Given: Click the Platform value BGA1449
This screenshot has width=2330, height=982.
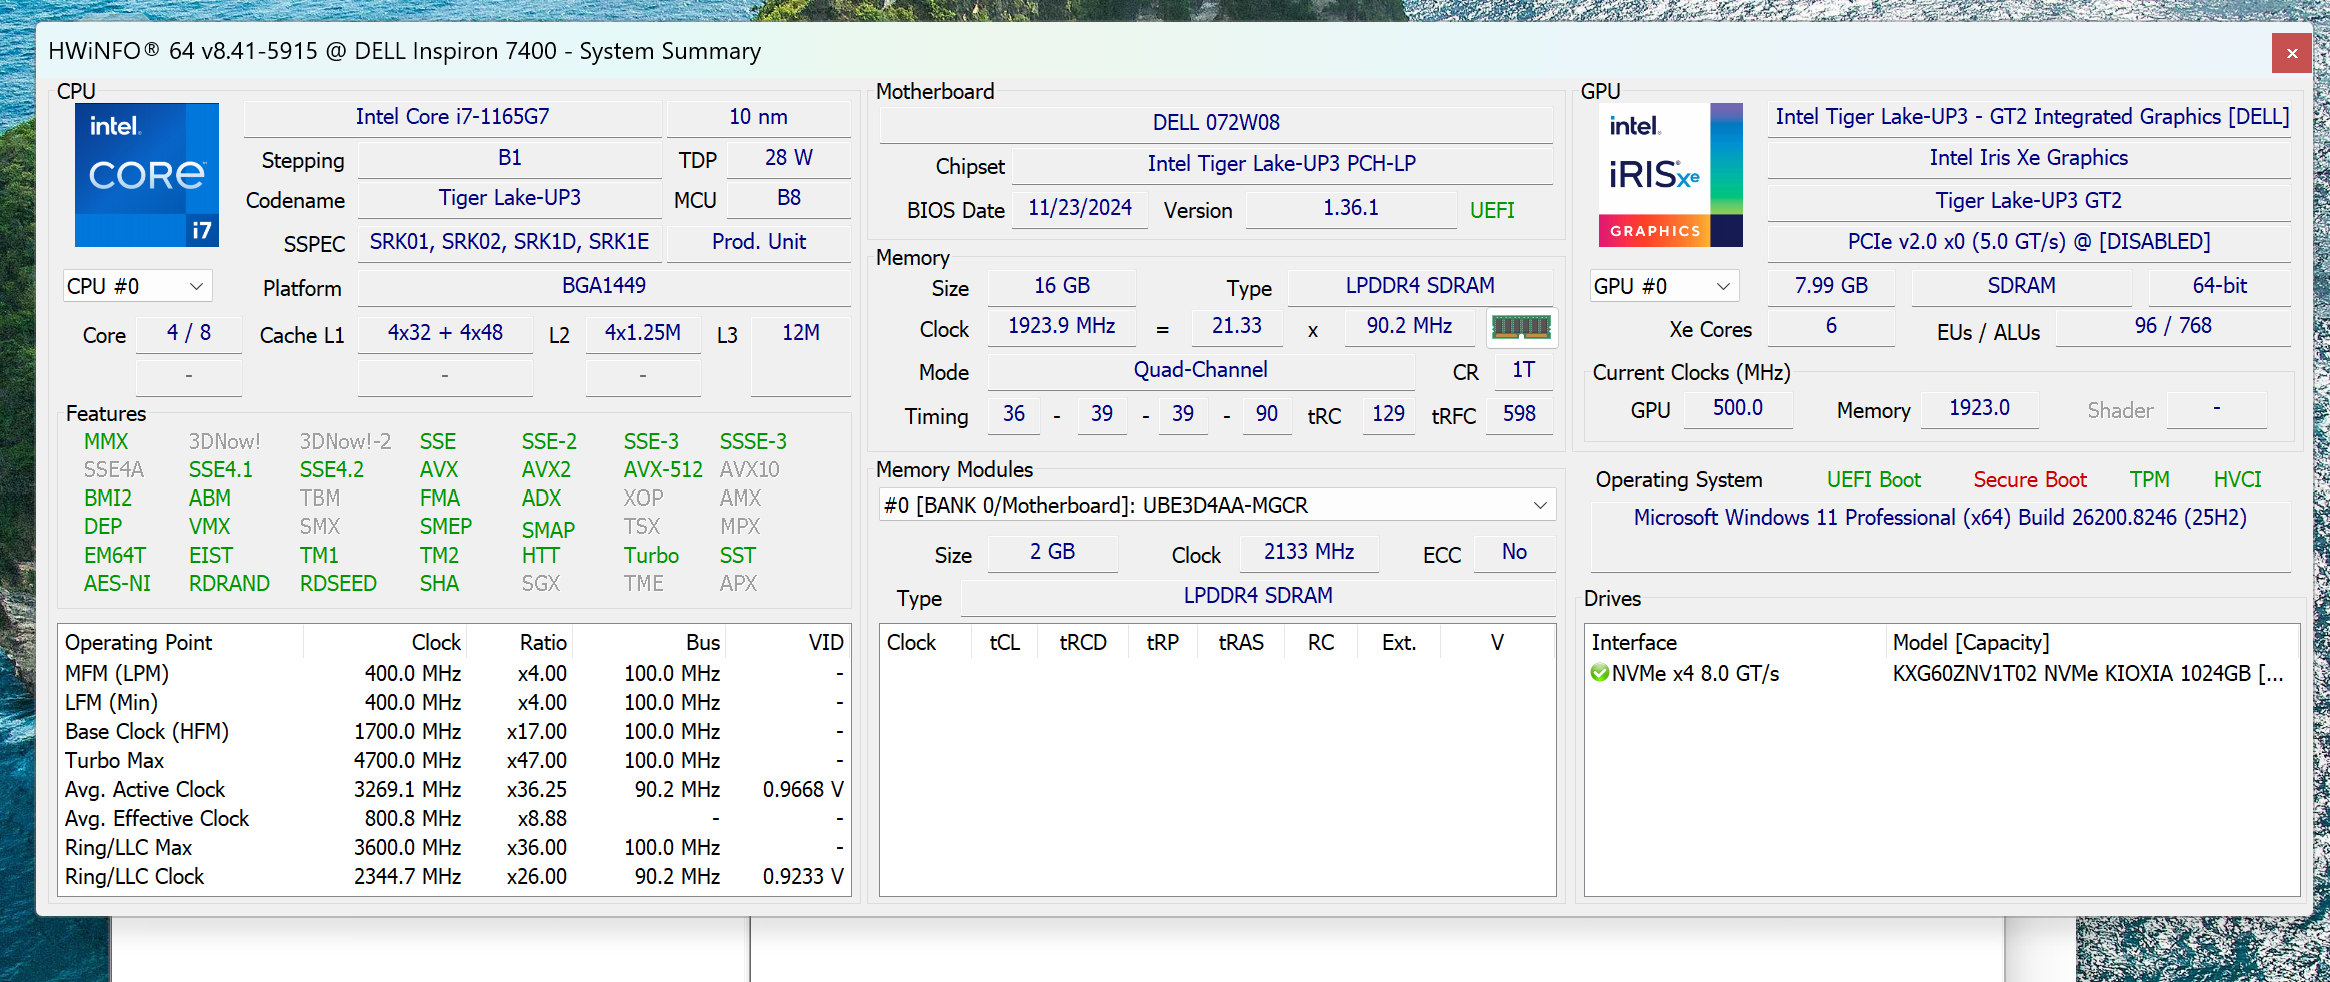Looking at the screenshot, I should click(x=604, y=286).
